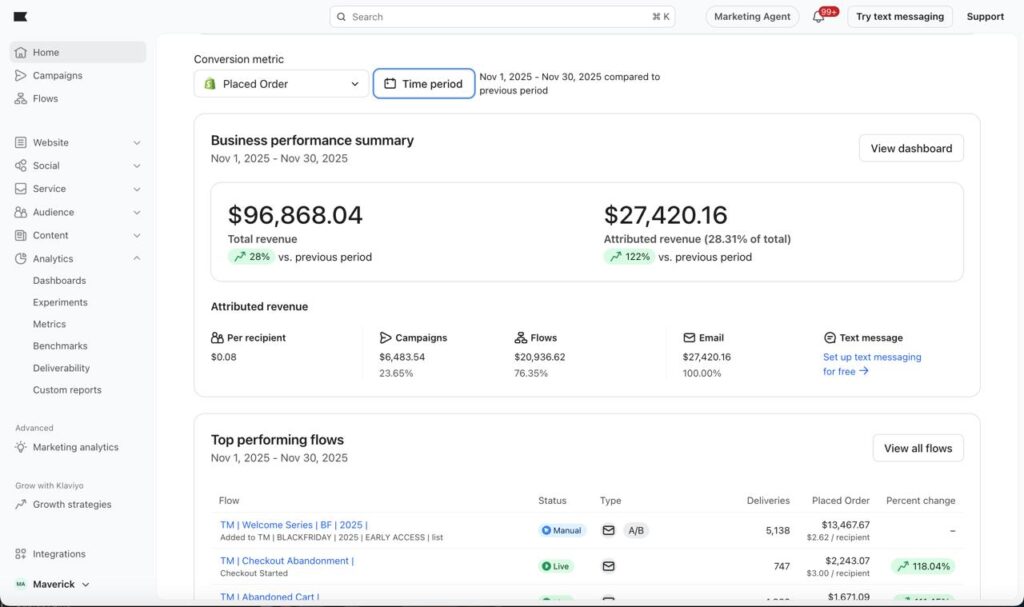Open the TM Checkout Abandonment flow link

click(287, 561)
